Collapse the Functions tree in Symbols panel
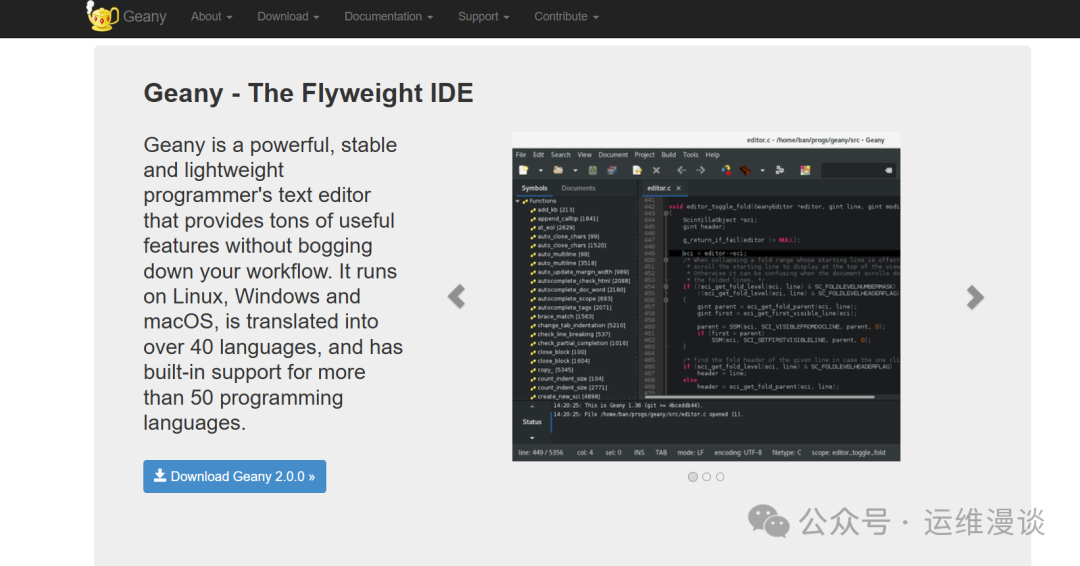 [x=518, y=201]
